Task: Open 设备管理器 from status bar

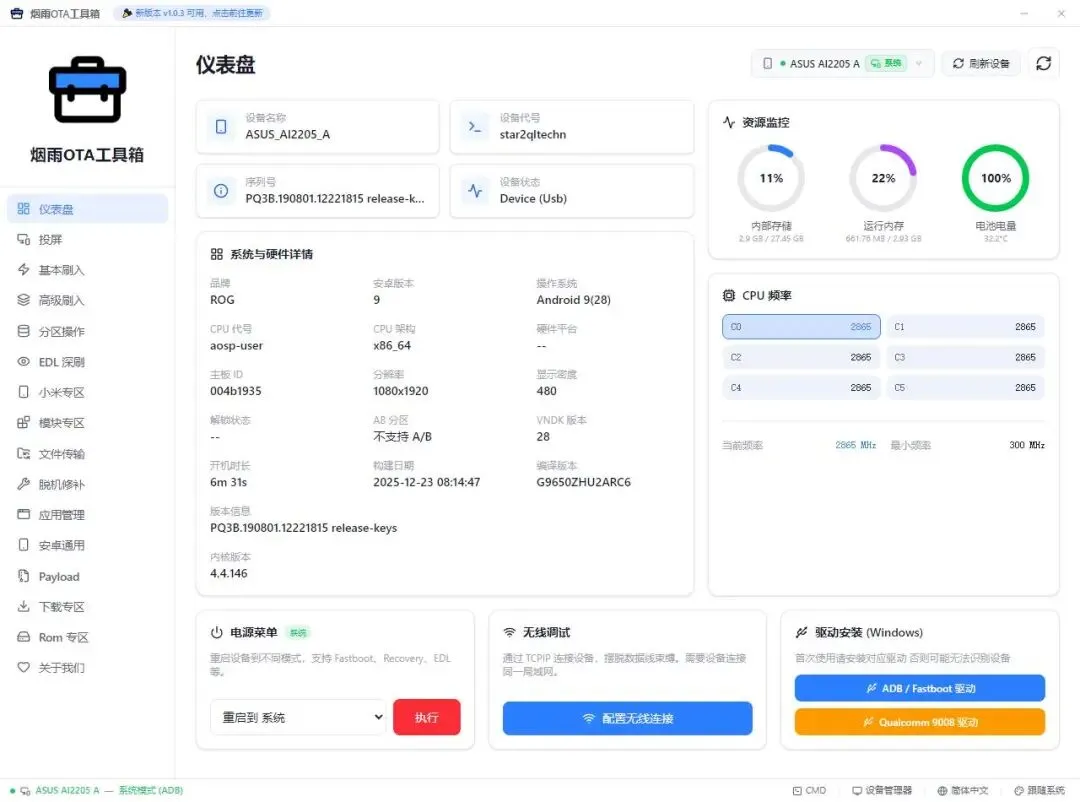Action: [882, 790]
